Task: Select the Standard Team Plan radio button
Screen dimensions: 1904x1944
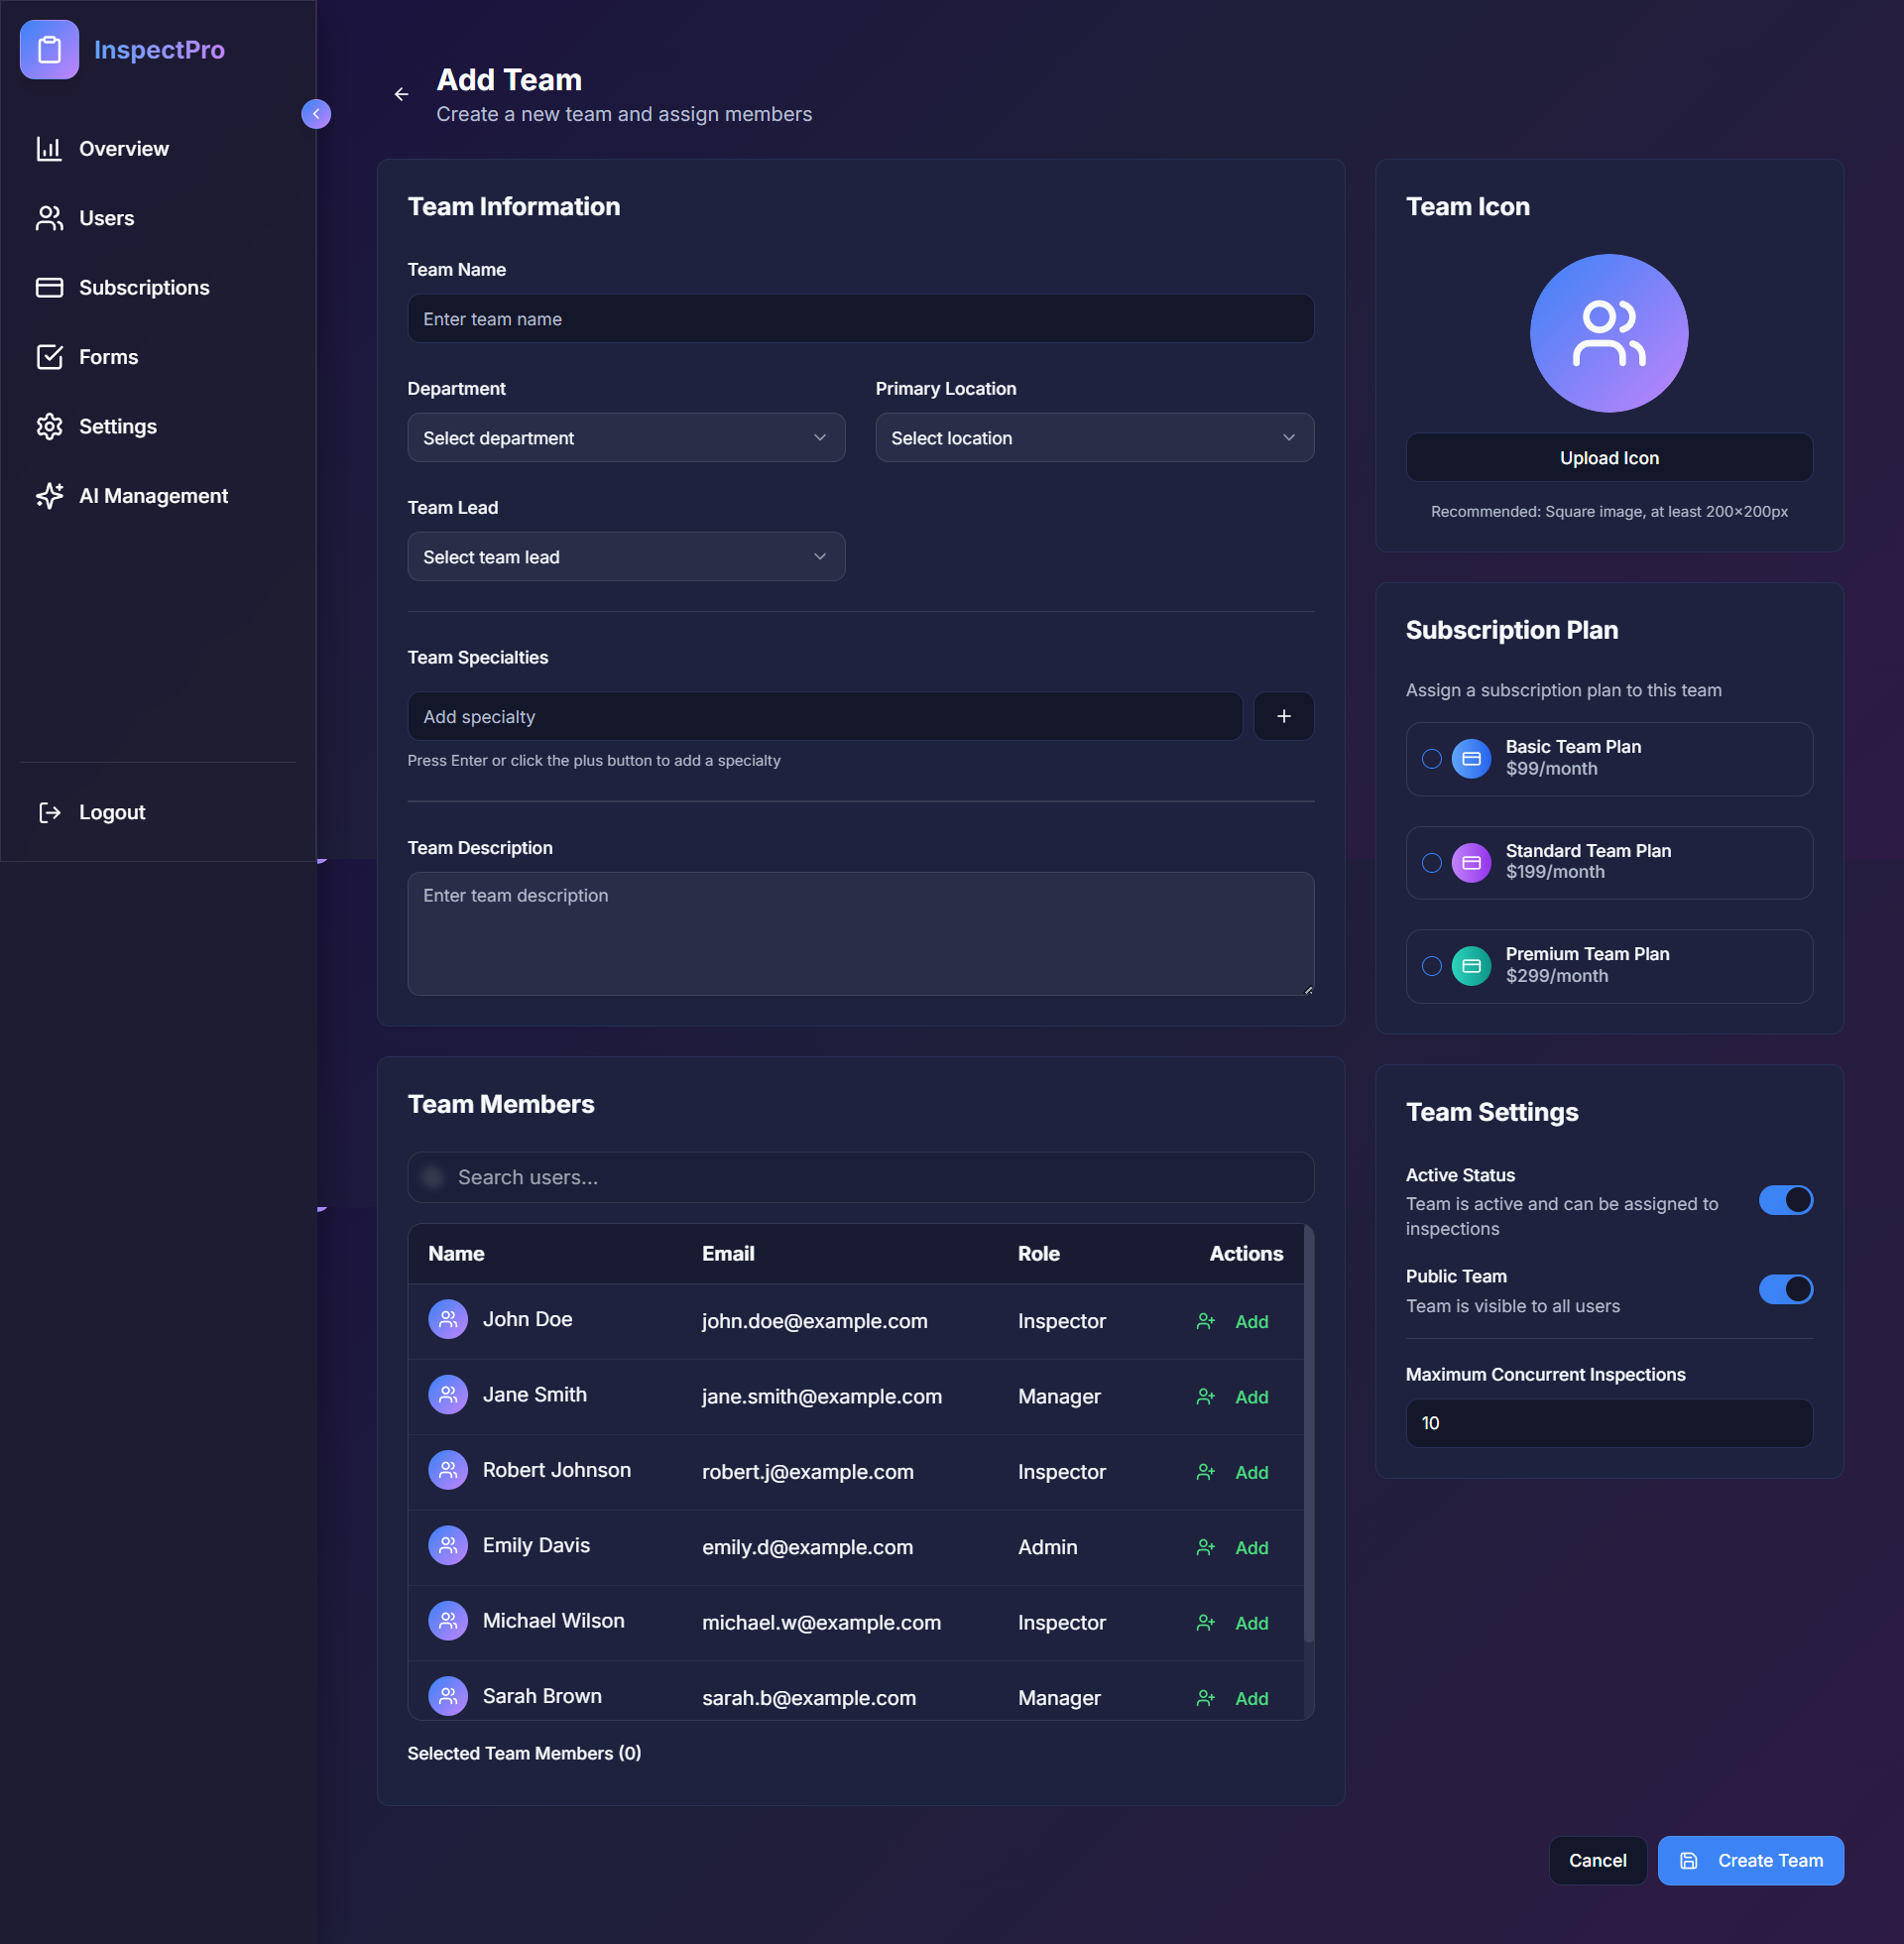Action: (1432, 863)
